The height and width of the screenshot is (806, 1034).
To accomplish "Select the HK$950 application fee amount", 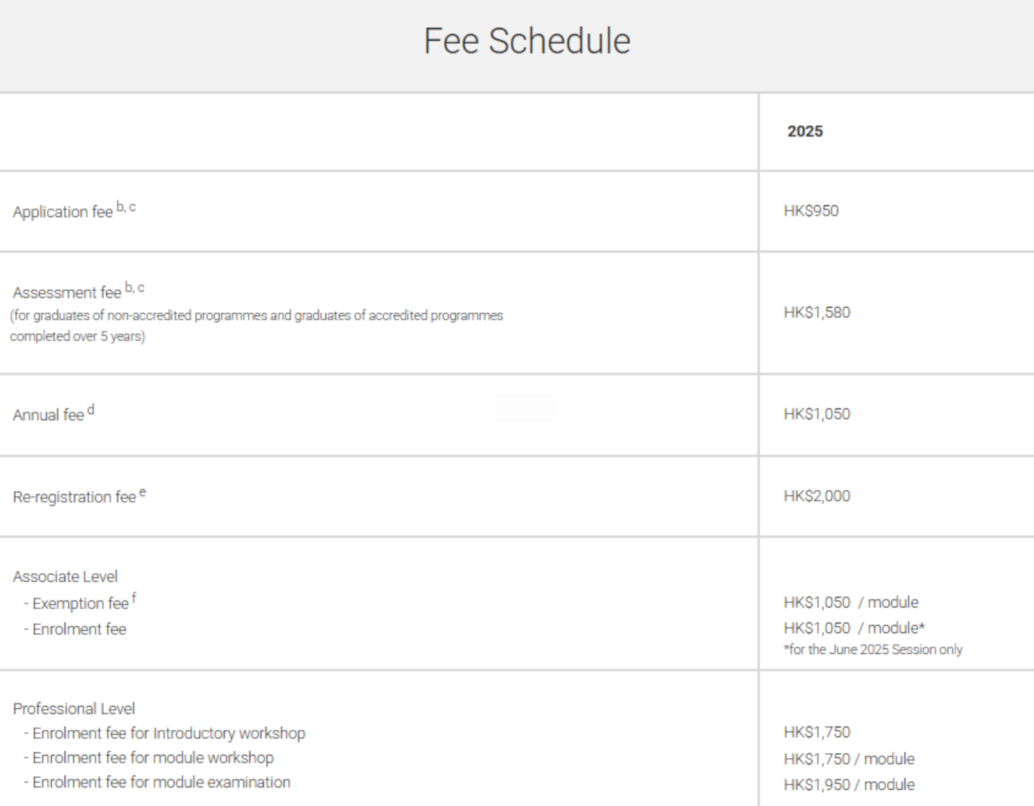I will (811, 211).
